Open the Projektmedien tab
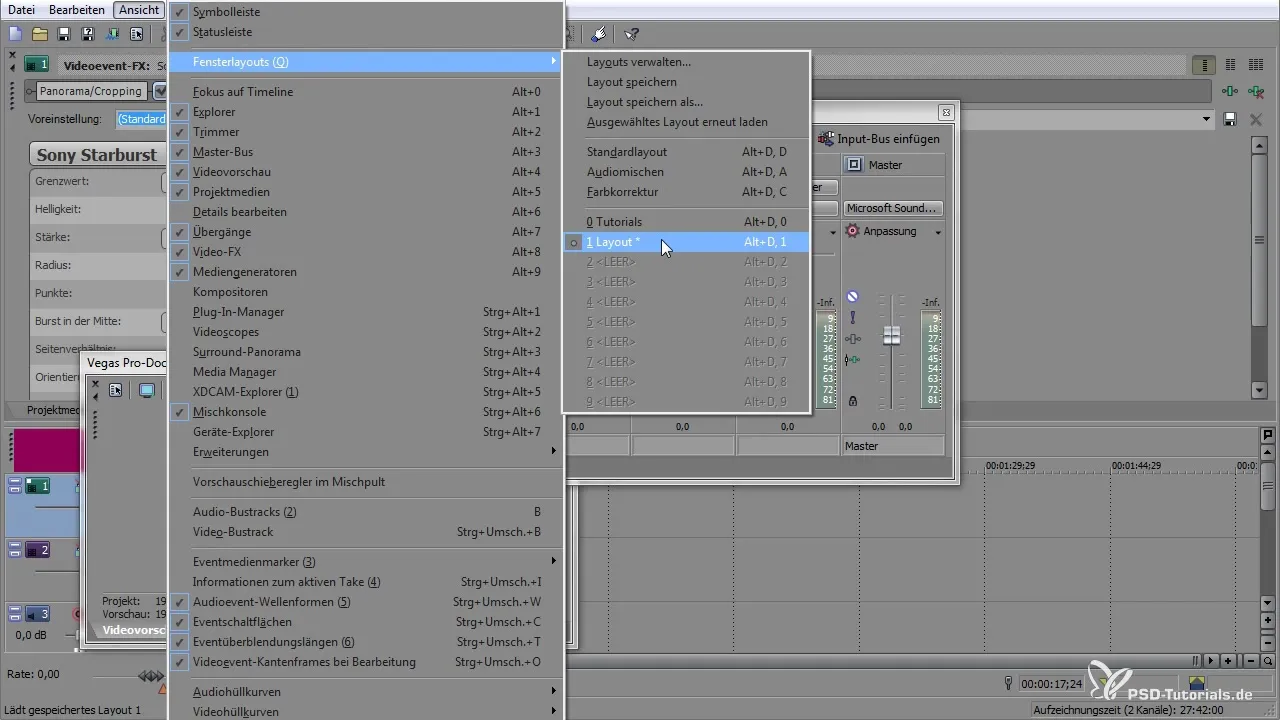The width and height of the screenshot is (1280, 720). click(54, 411)
